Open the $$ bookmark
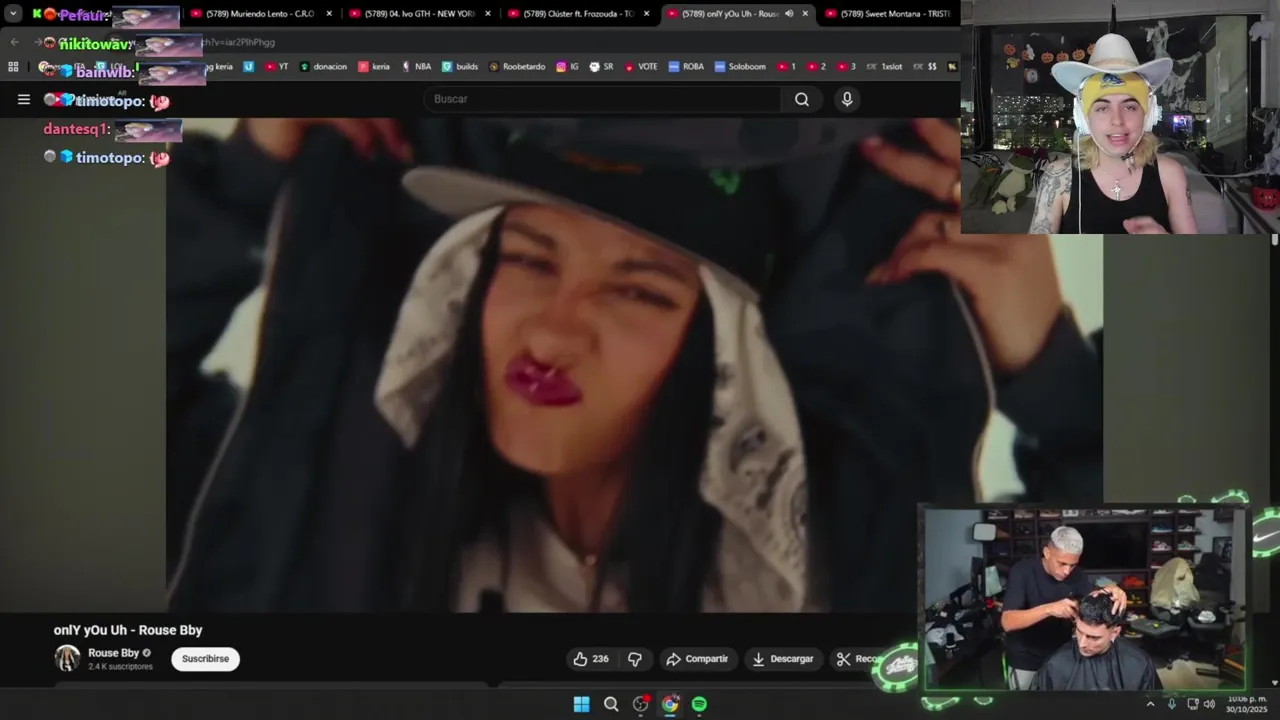1280x720 pixels. [926, 67]
